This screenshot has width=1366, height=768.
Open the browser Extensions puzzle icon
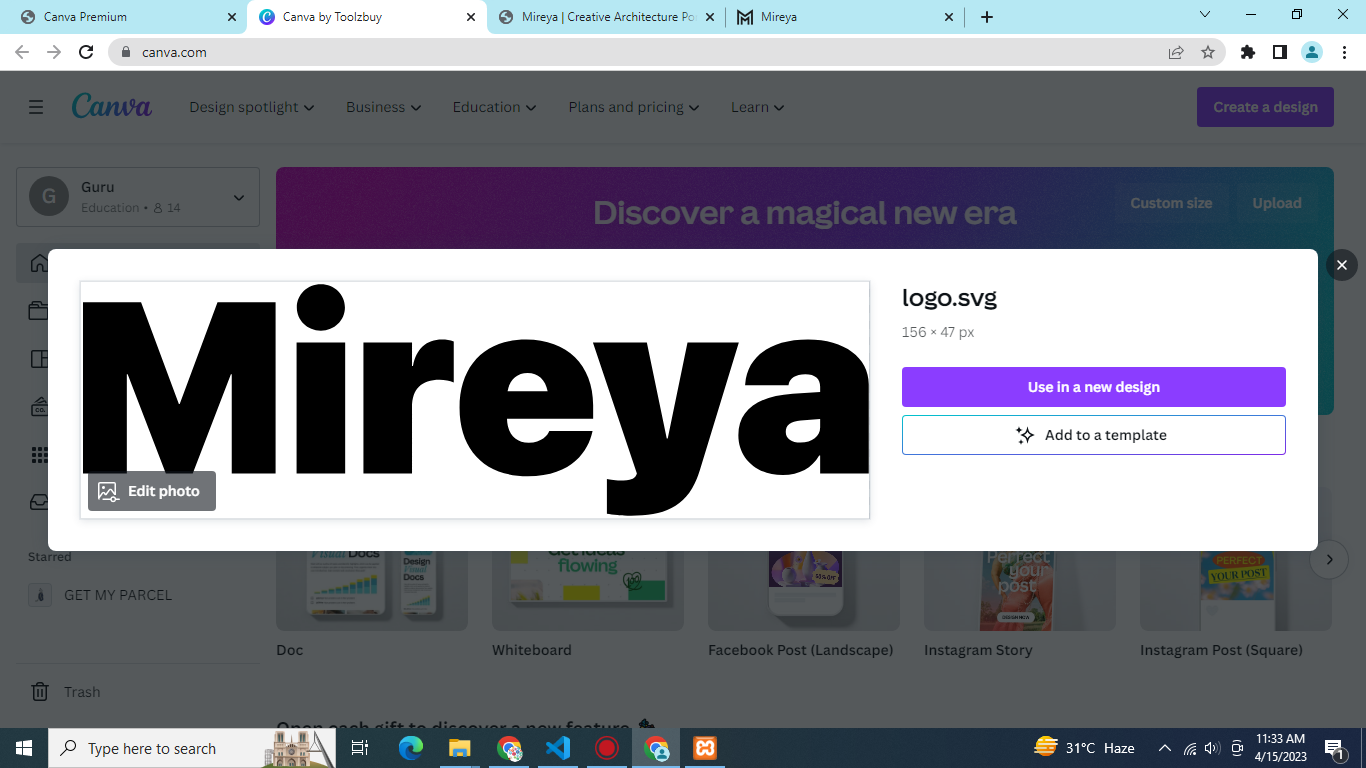pyautogui.click(x=1247, y=52)
